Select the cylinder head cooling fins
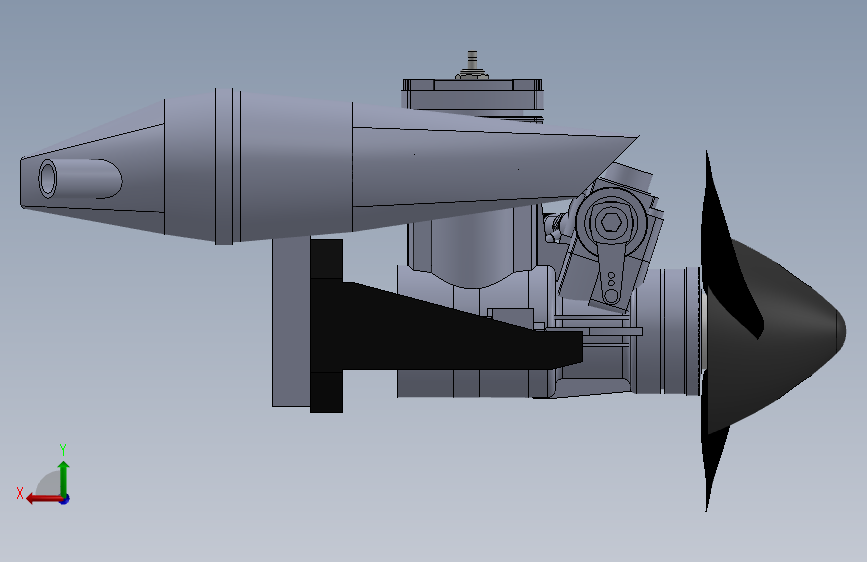Screen dimensions: 867x562 point(473,100)
